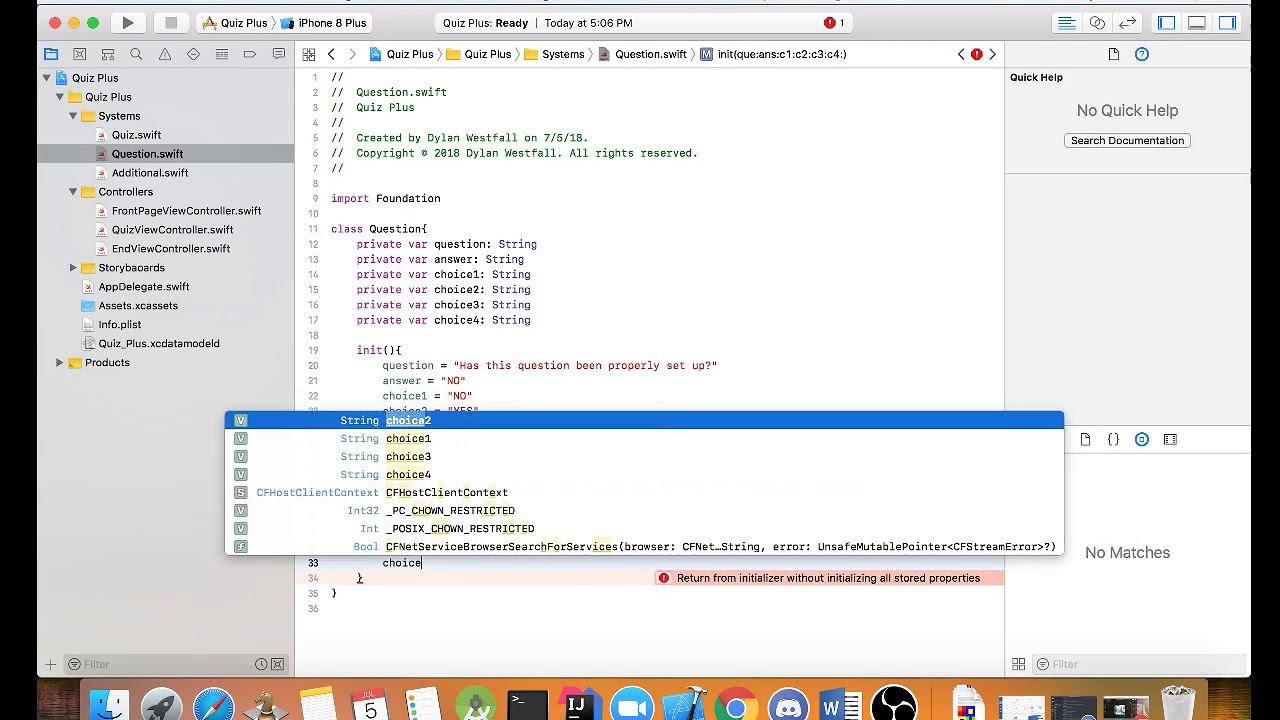
Task: Run the project with the Play button
Action: 128,22
